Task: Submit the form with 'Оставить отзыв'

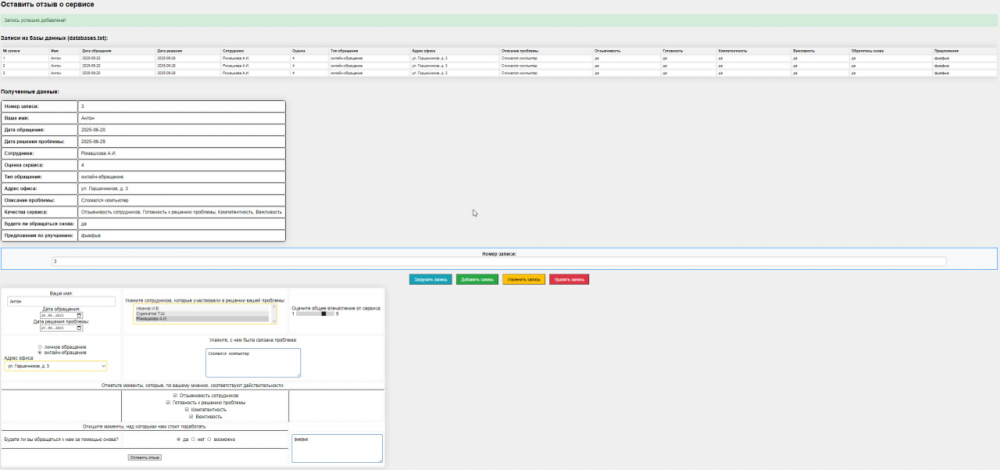Action: point(145,457)
